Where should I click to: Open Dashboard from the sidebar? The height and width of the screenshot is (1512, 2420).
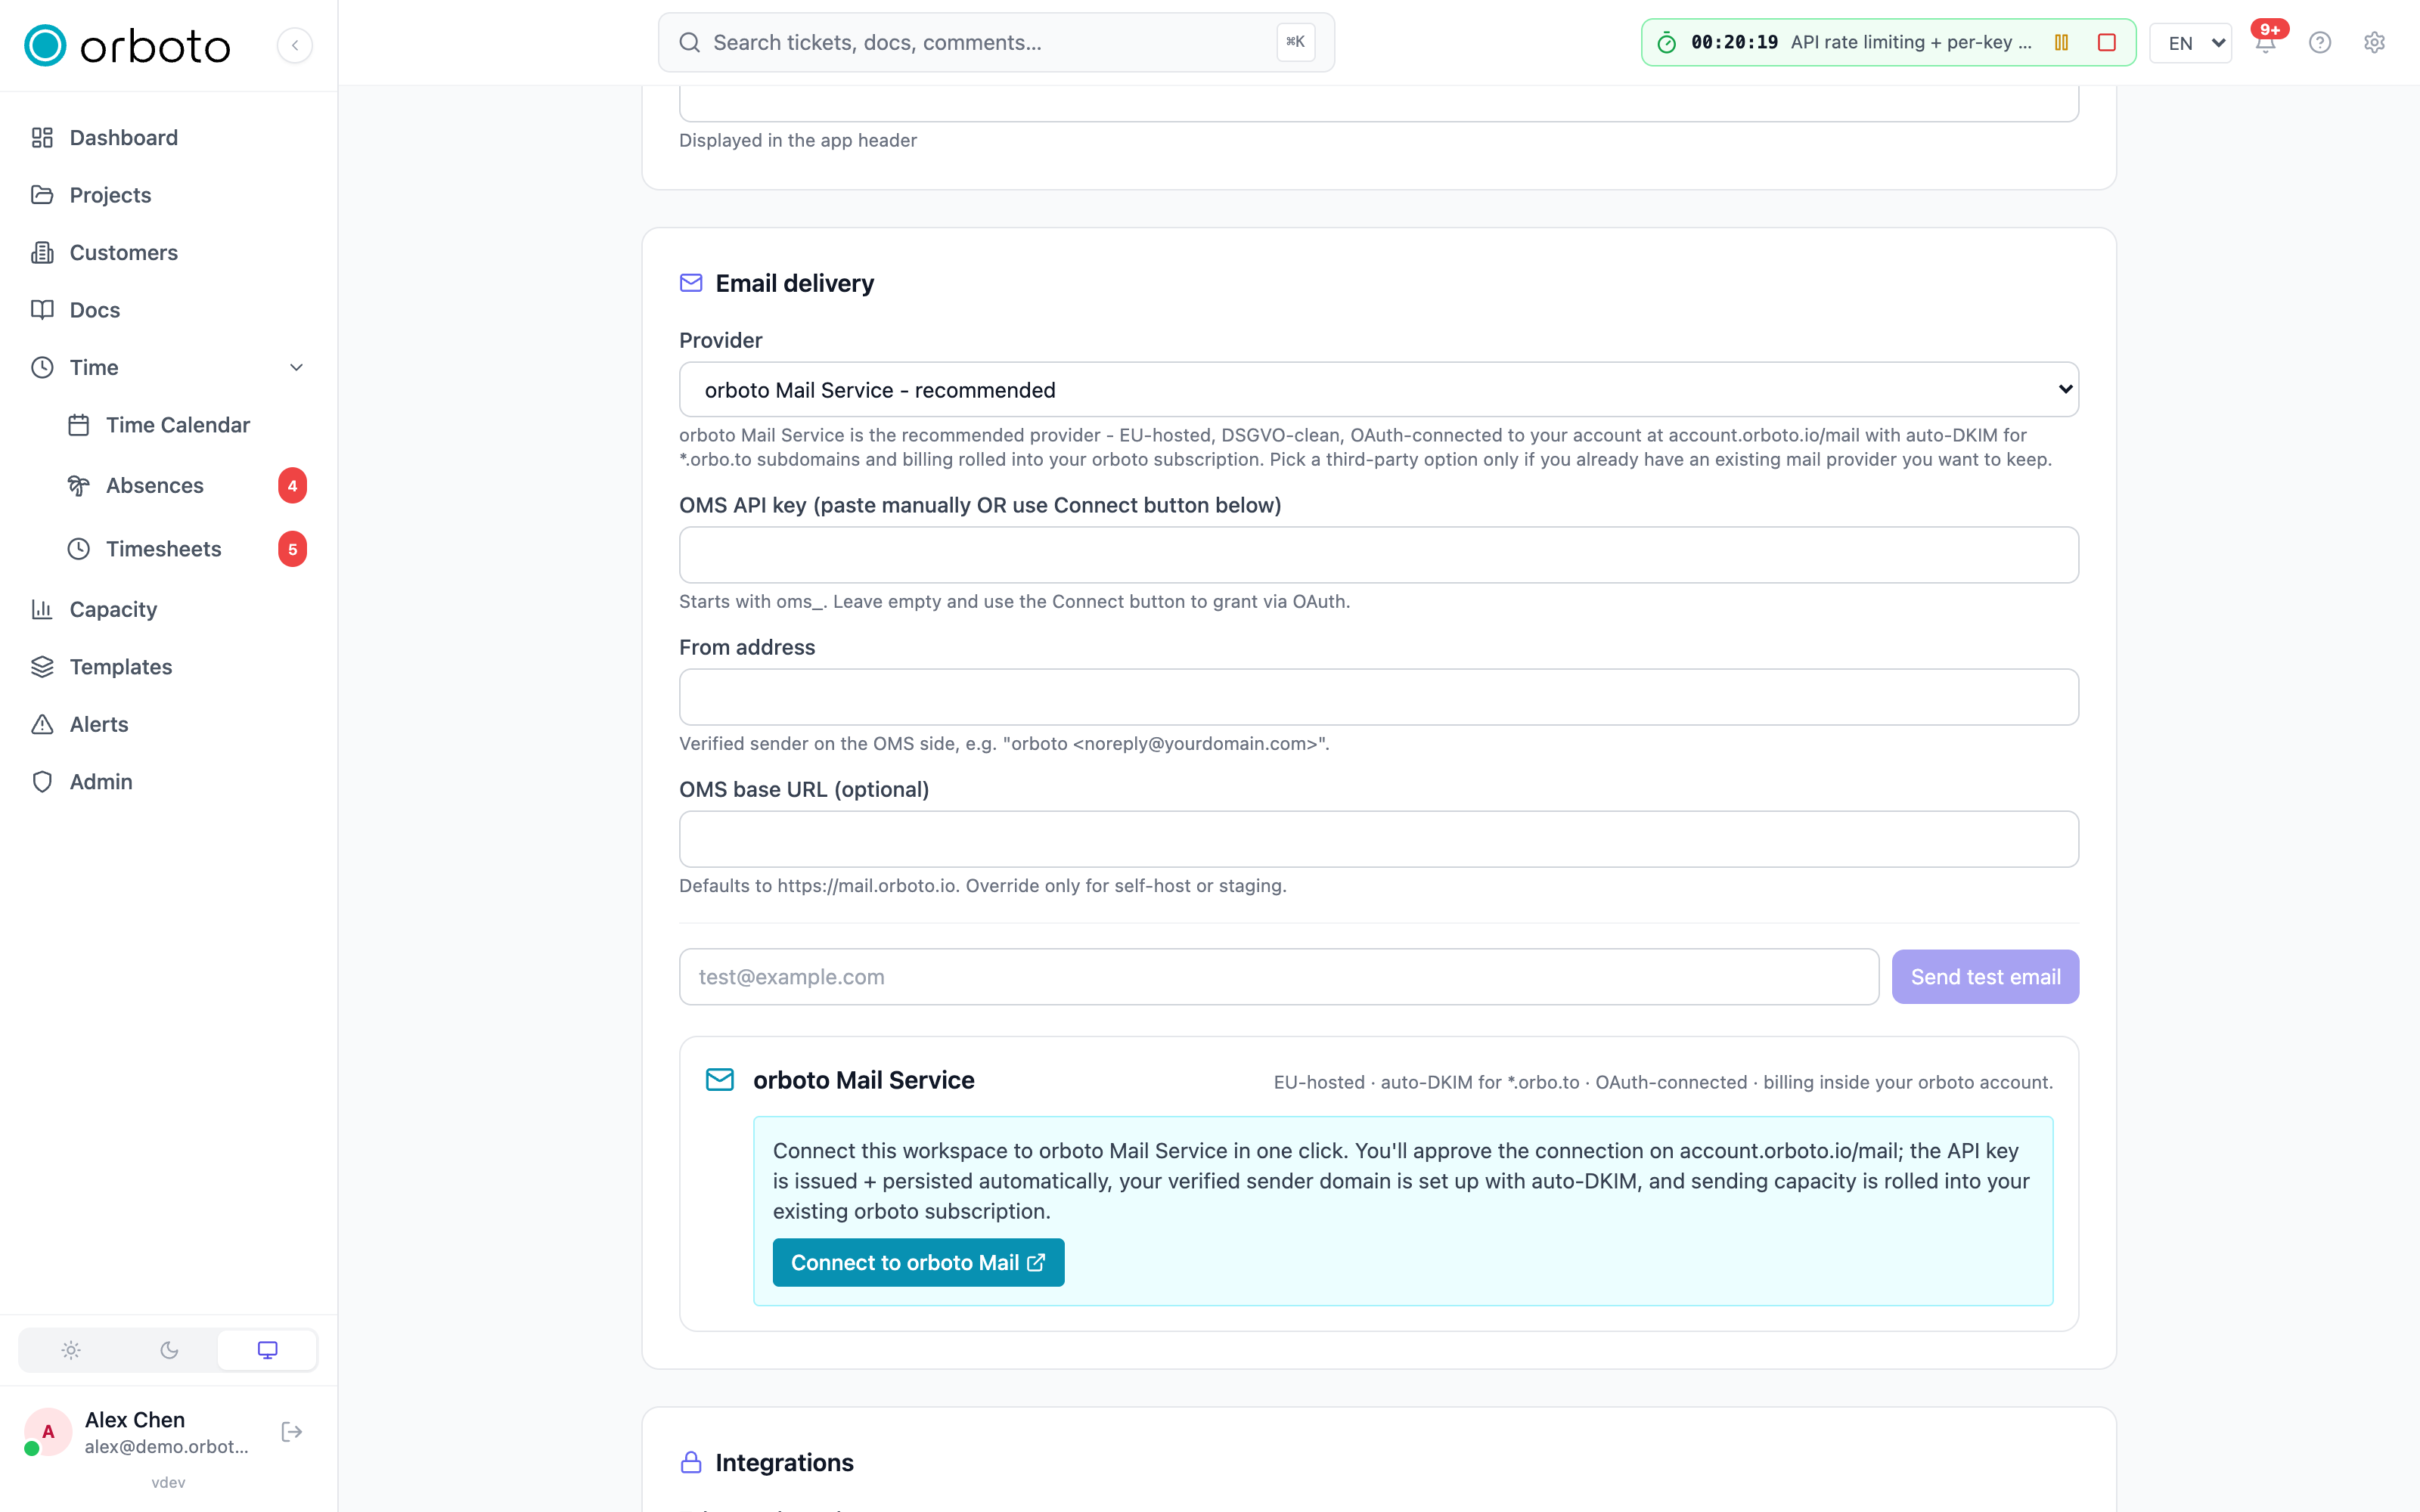pyautogui.click(x=168, y=138)
